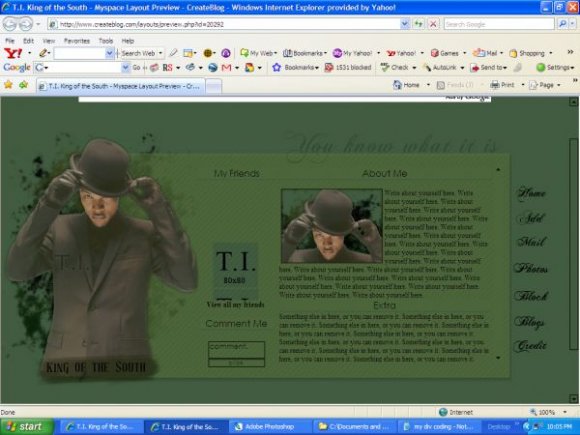Click the RS PageRank icon on Google toolbar
Screen dimensions: 580x435
[x=167, y=67]
